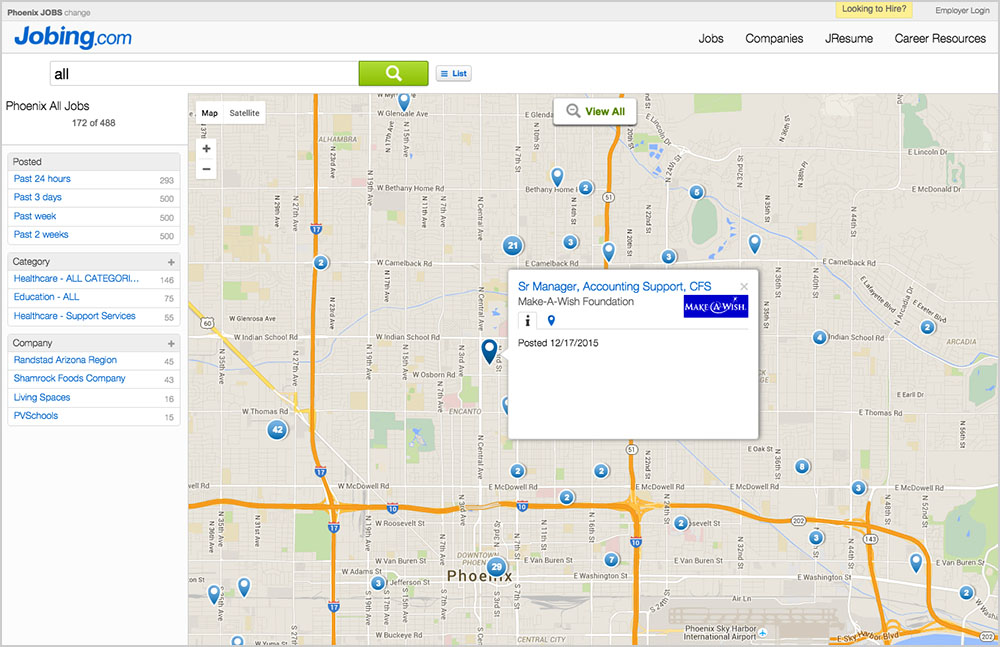The image size is (1000, 647).
Task: Open the cluster marker showing 42 jobs
Action: pos(277,429)
